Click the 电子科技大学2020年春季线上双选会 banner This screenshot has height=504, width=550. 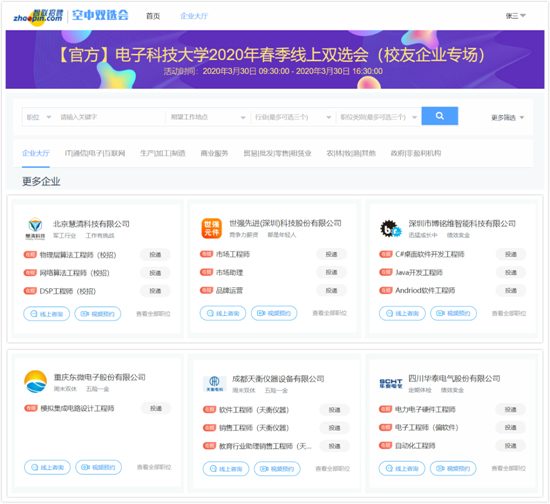tap(275, 59)
